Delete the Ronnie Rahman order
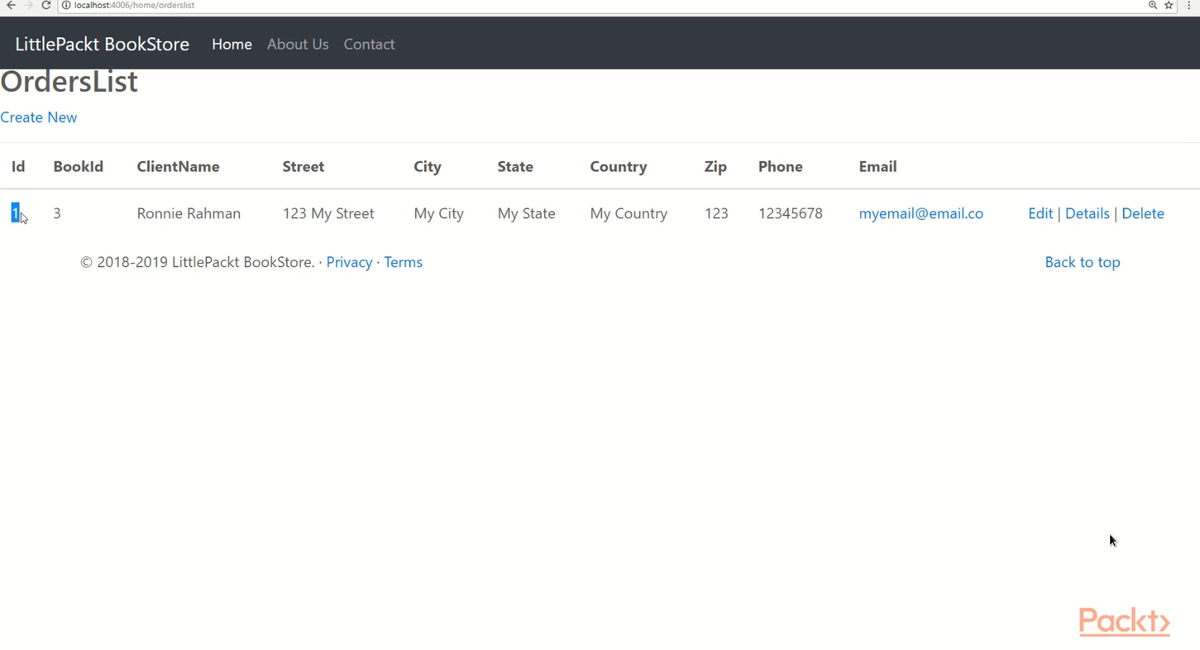 click(1143, 213)
